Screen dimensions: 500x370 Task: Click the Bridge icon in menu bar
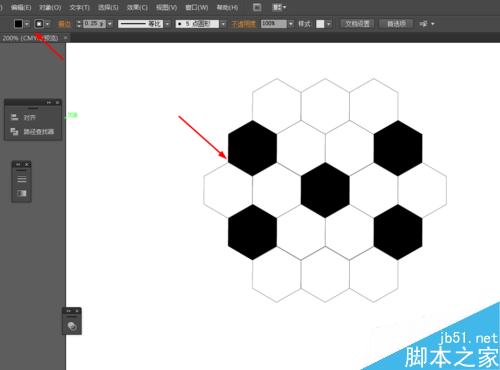pos(257,7)
